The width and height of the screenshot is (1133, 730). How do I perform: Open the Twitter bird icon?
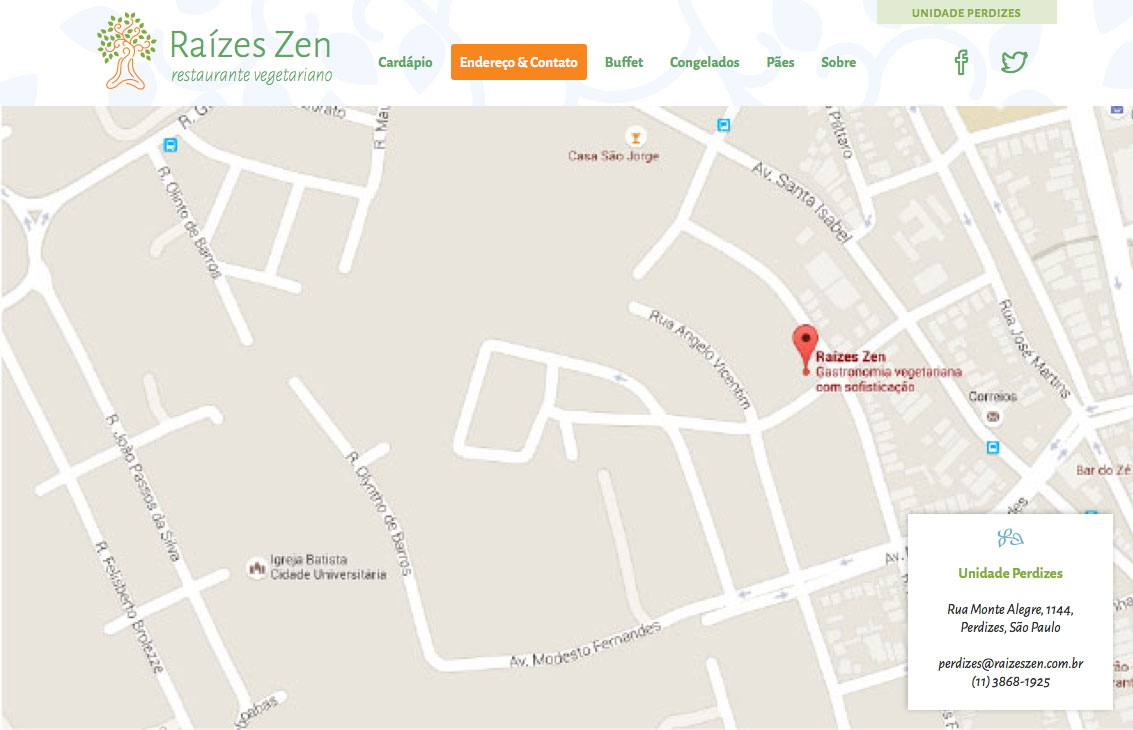[1014, 62]
